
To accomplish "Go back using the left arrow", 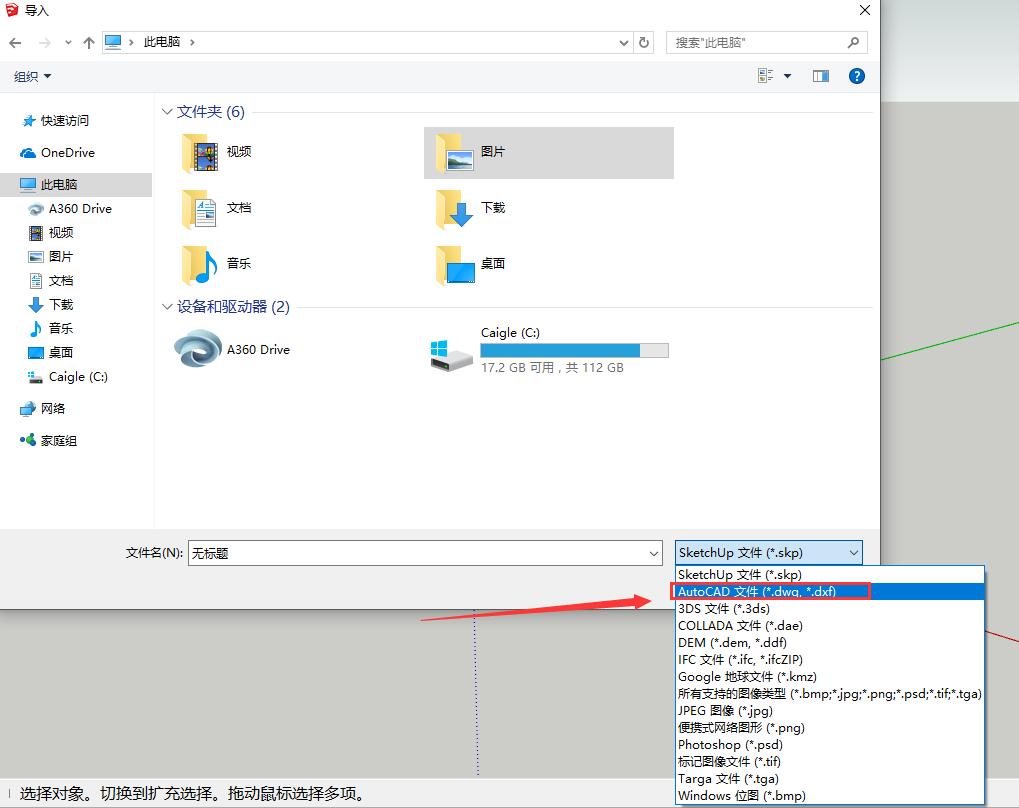I will coord(16,43).
